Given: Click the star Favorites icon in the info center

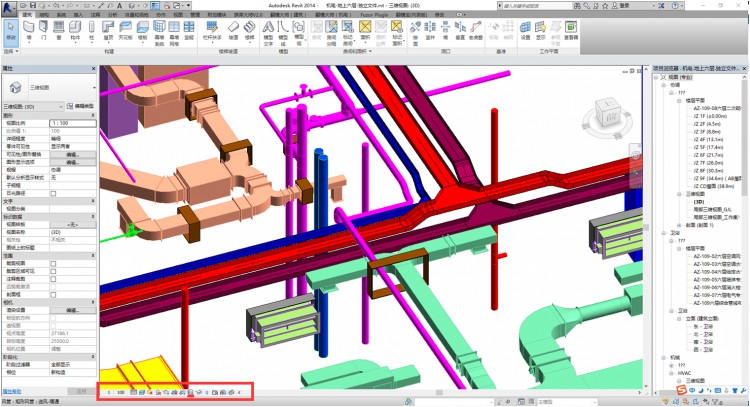Looking at the screenshot, I should pyautogui.click(x=605, y=6).
